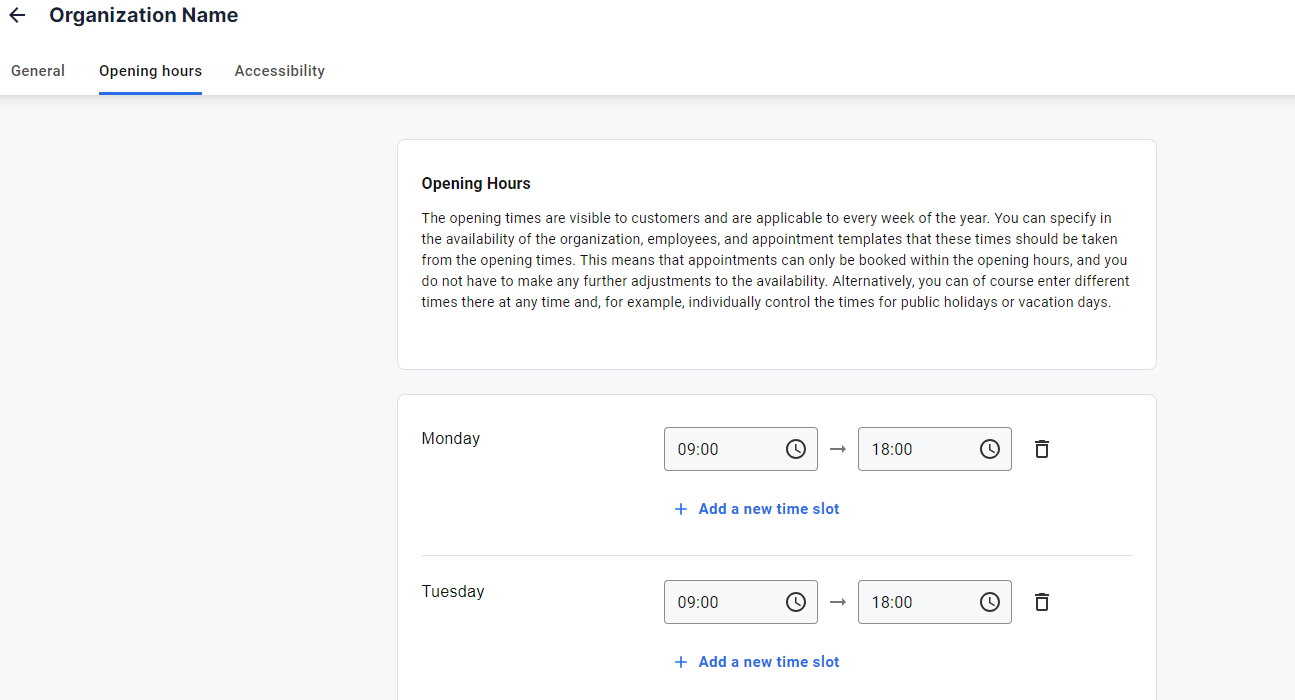The width and height of the screenshot is (1295, 700).
Task: Select the Opening hours tab
Action: (x=150, y=71)
